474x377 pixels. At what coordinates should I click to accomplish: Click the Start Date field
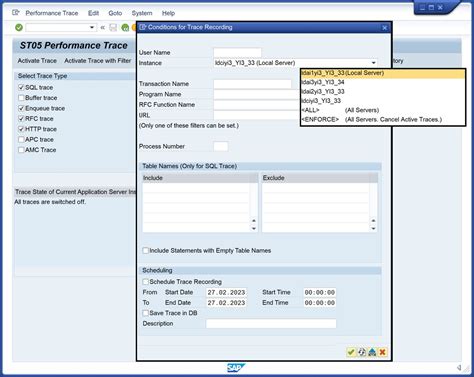(226, 292)
